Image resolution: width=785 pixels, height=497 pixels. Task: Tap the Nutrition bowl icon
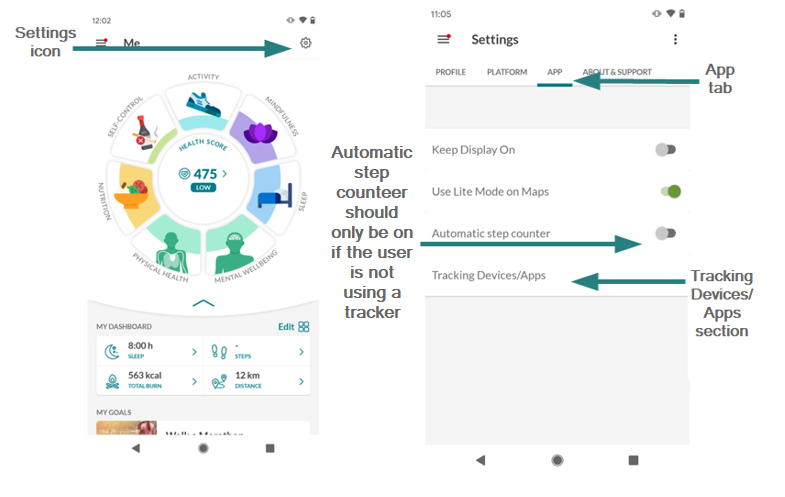[132, 194]
